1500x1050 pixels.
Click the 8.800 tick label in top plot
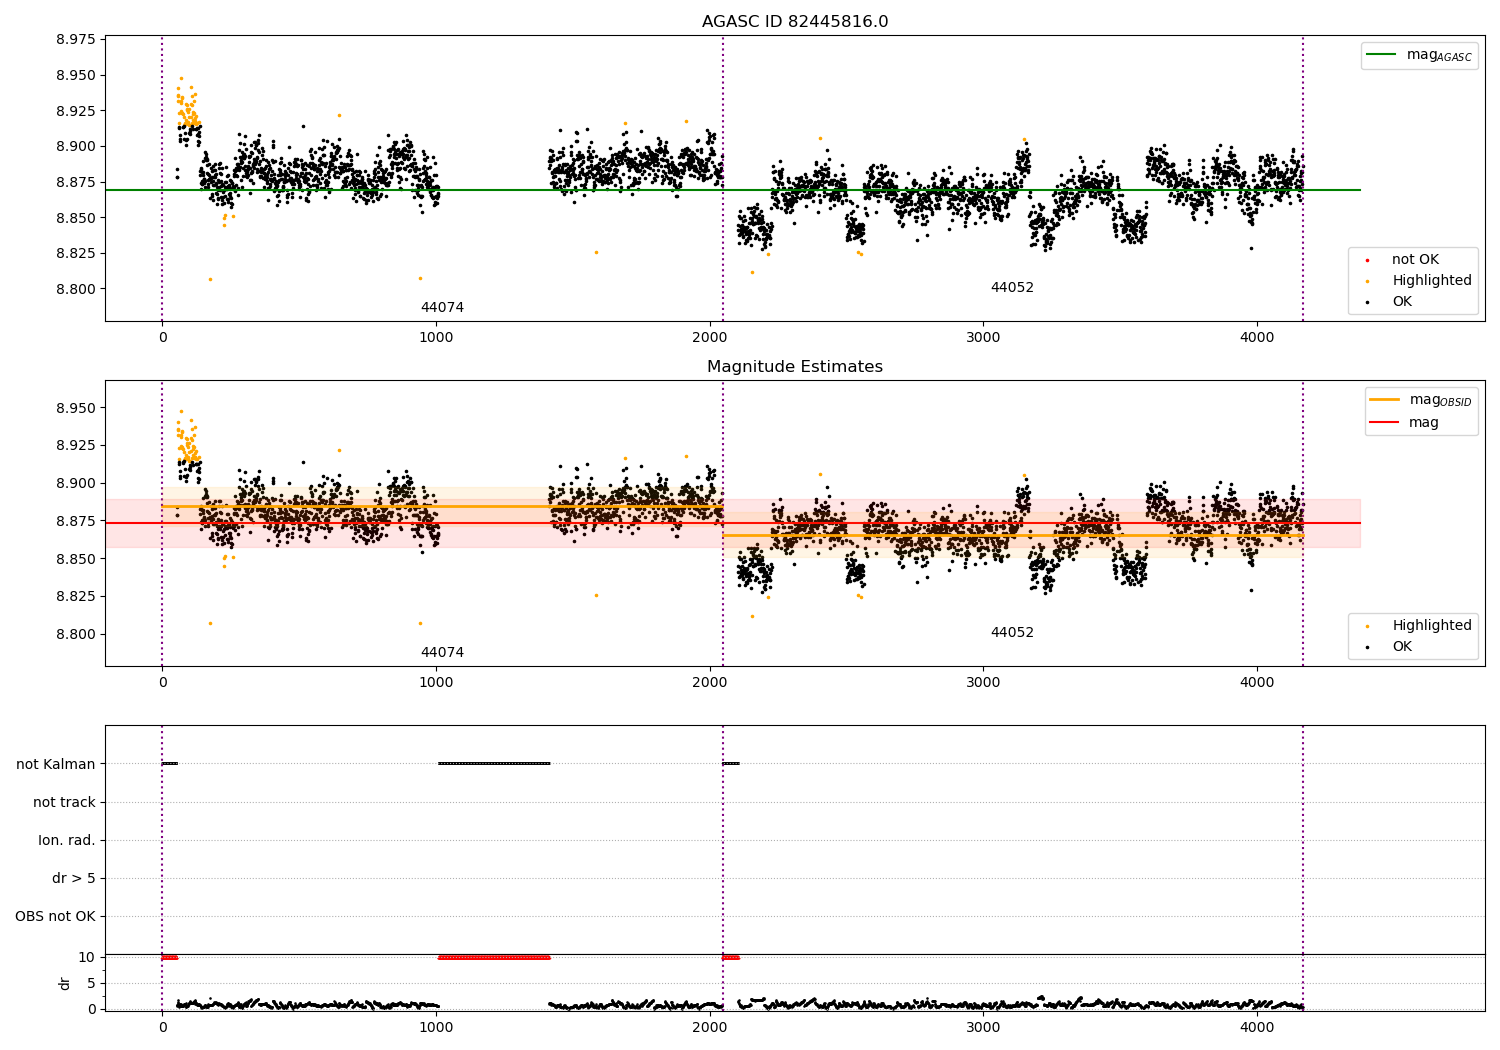tap(76, 289)
